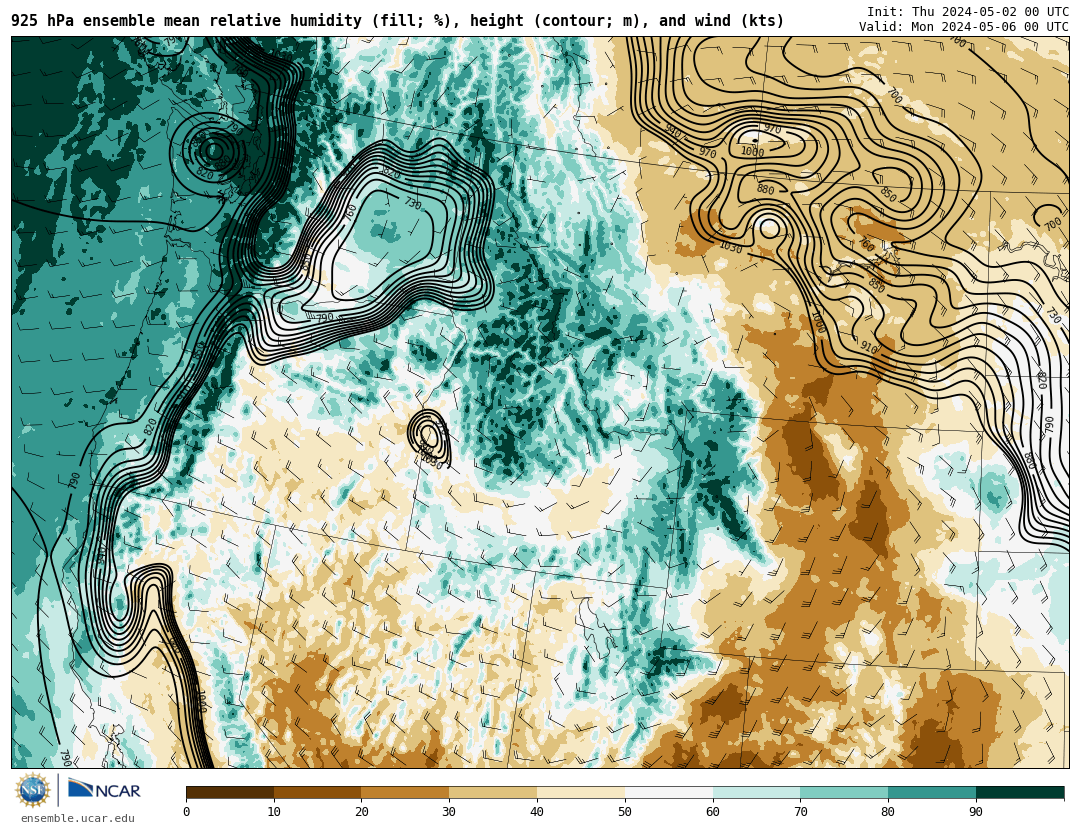Open the ensemble.ucar.edu link text
The height and width of the screenshot is (831, 1080).
coord(77,819)
